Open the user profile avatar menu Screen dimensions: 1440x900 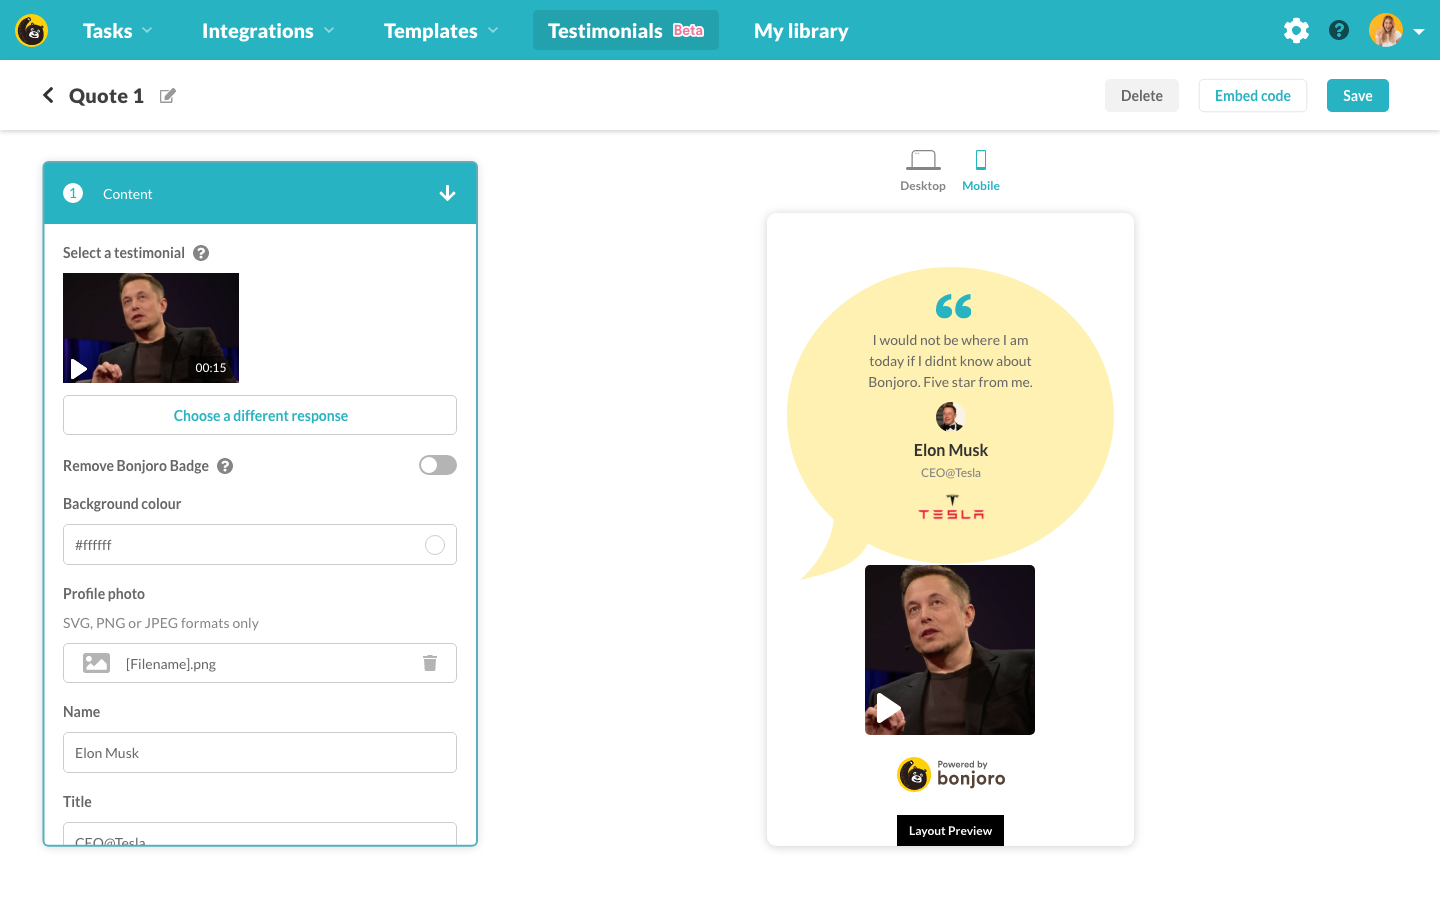(1386, 30)
